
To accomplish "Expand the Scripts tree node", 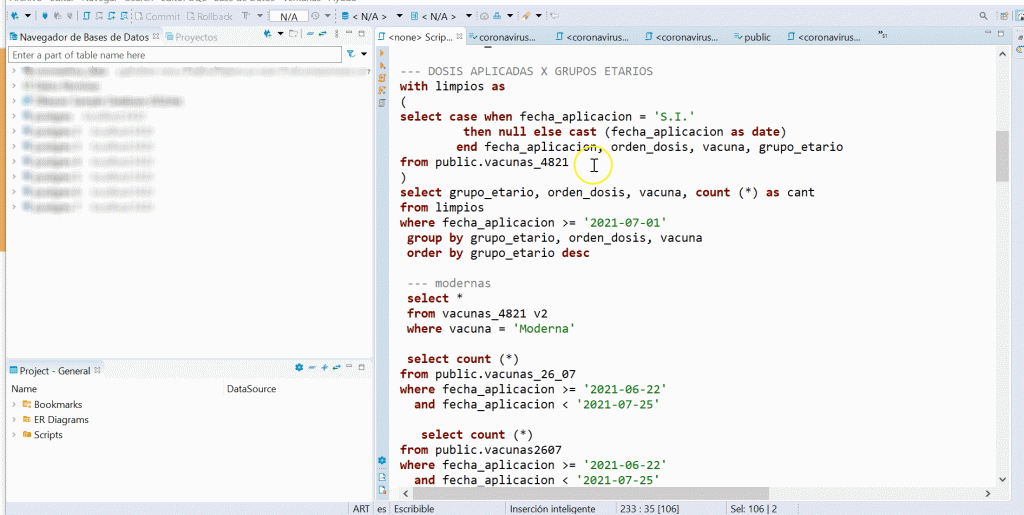I will coord(14,434).
